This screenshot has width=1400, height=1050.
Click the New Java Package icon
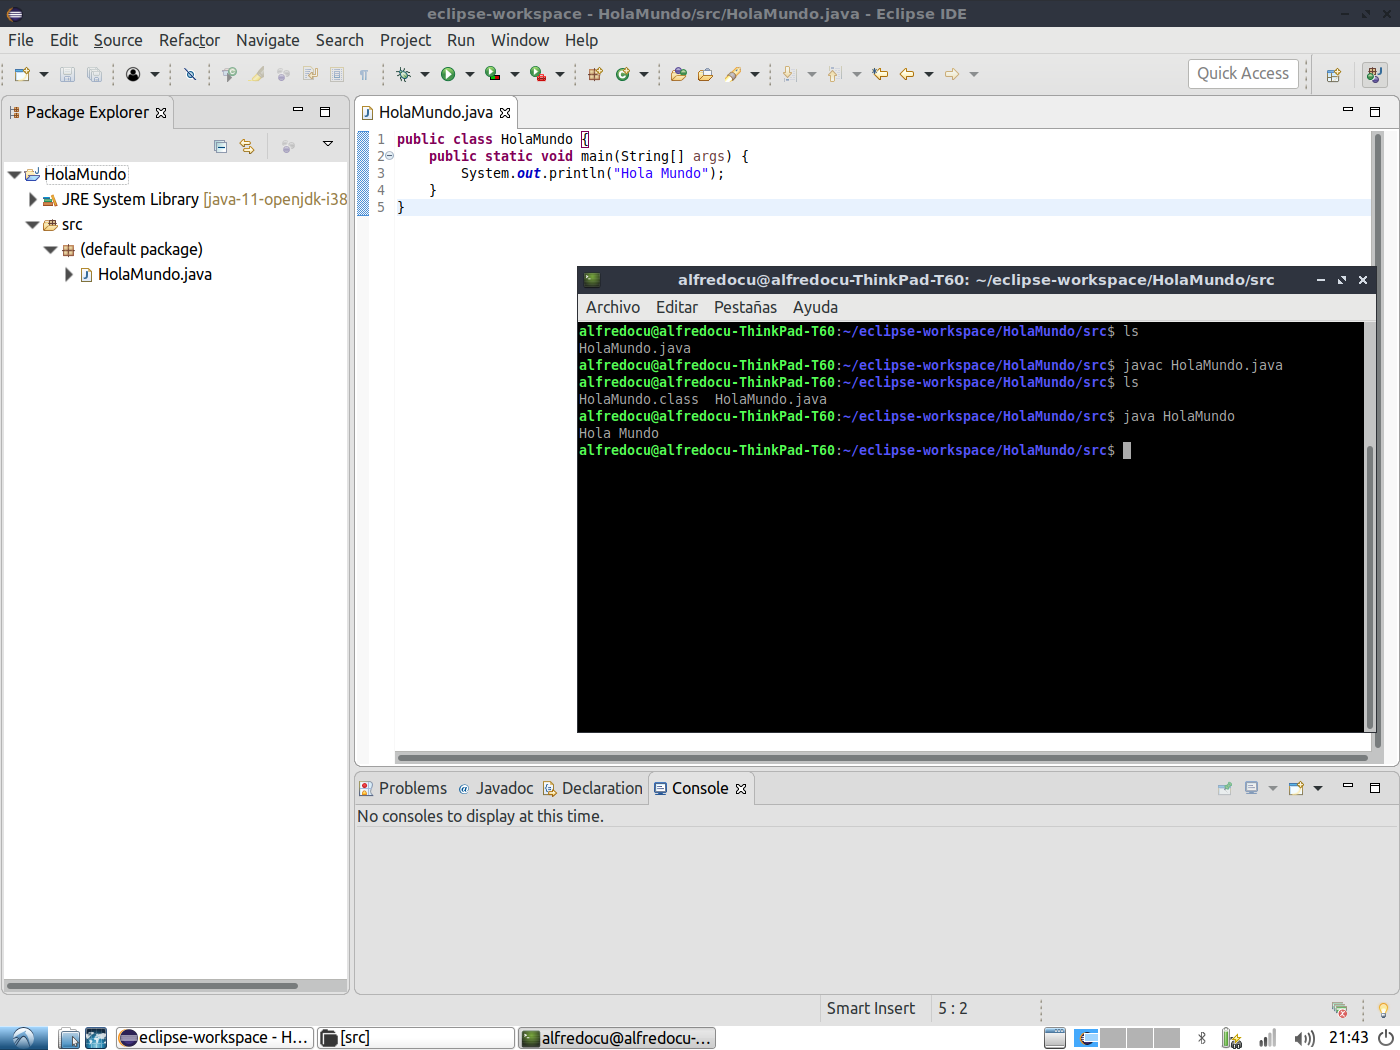pos(595,74)
